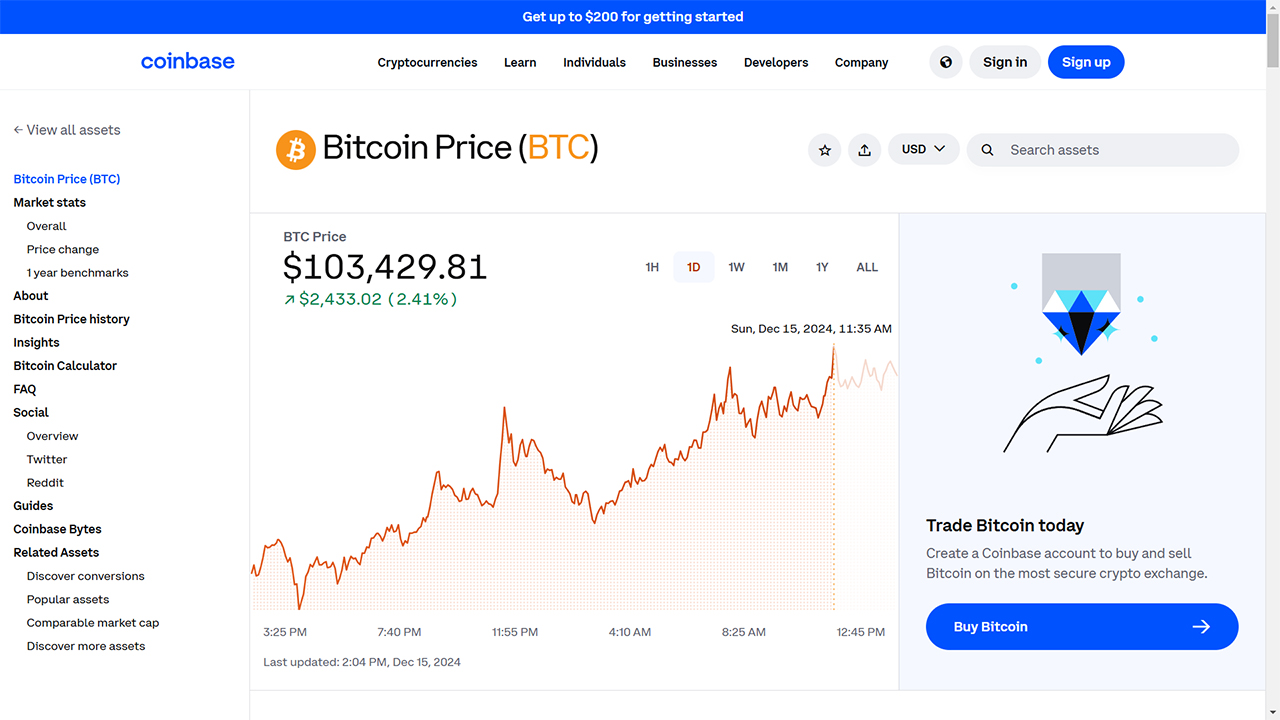Click the star watchlist icon

click(825, 150)
